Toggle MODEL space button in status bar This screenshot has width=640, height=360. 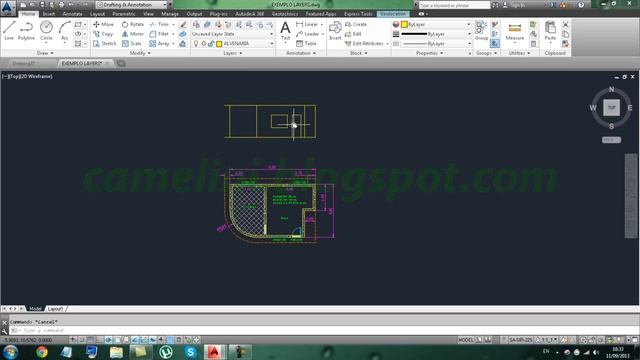(466, 340)
